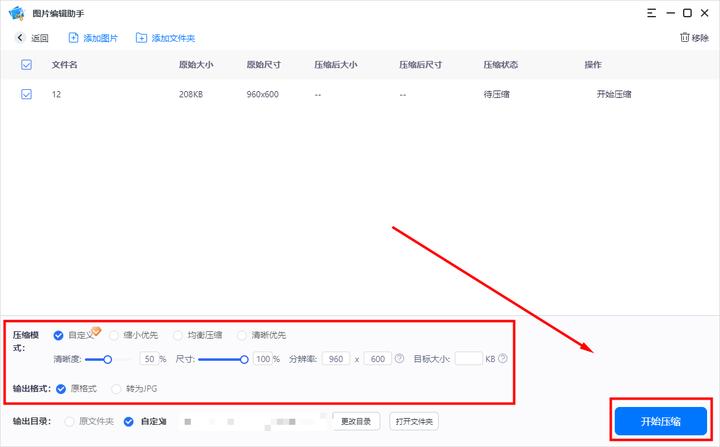The image size is (720, 447).
Task: Click the 添加文件夹 text label
Action: point(174,38)
